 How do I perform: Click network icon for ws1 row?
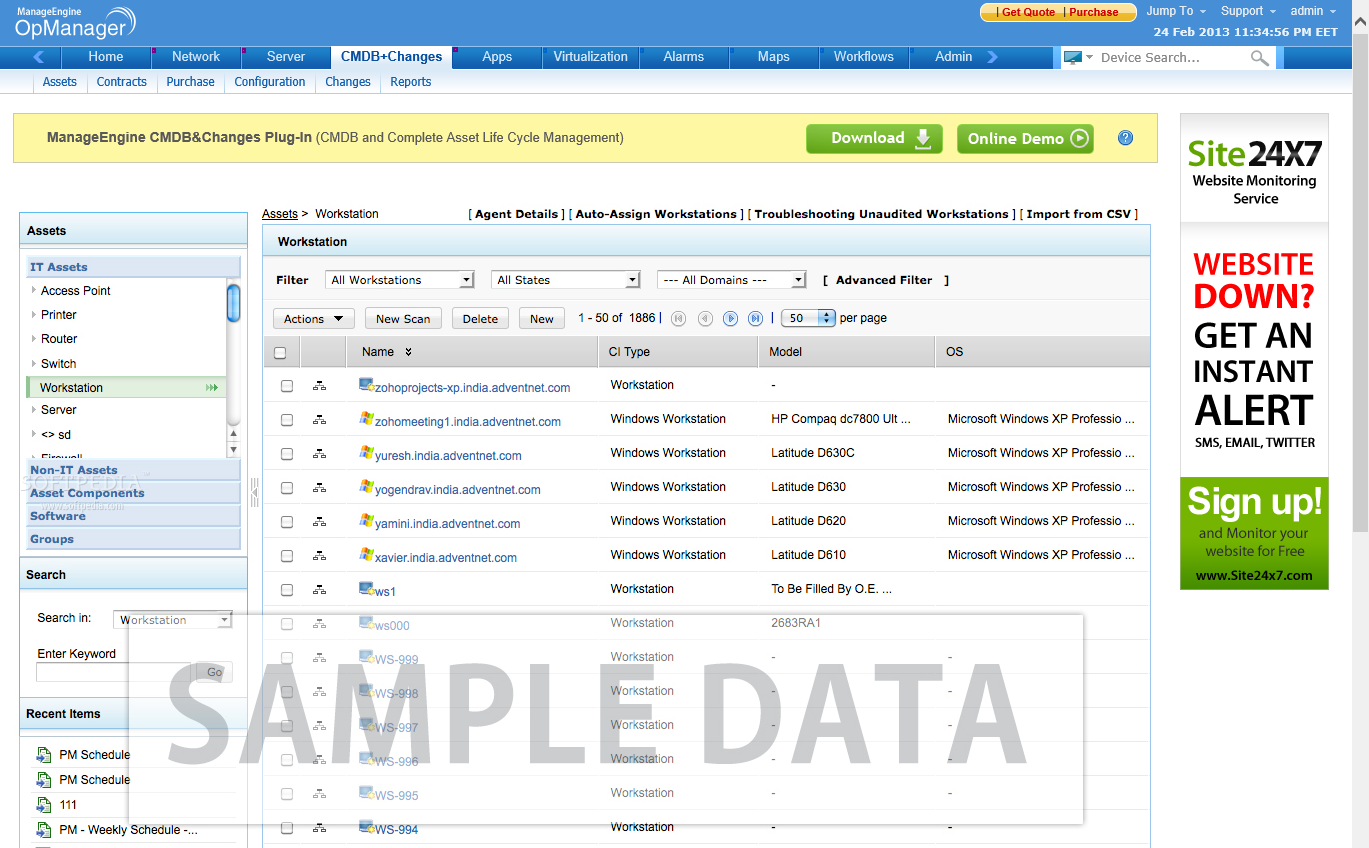point(319,590)
